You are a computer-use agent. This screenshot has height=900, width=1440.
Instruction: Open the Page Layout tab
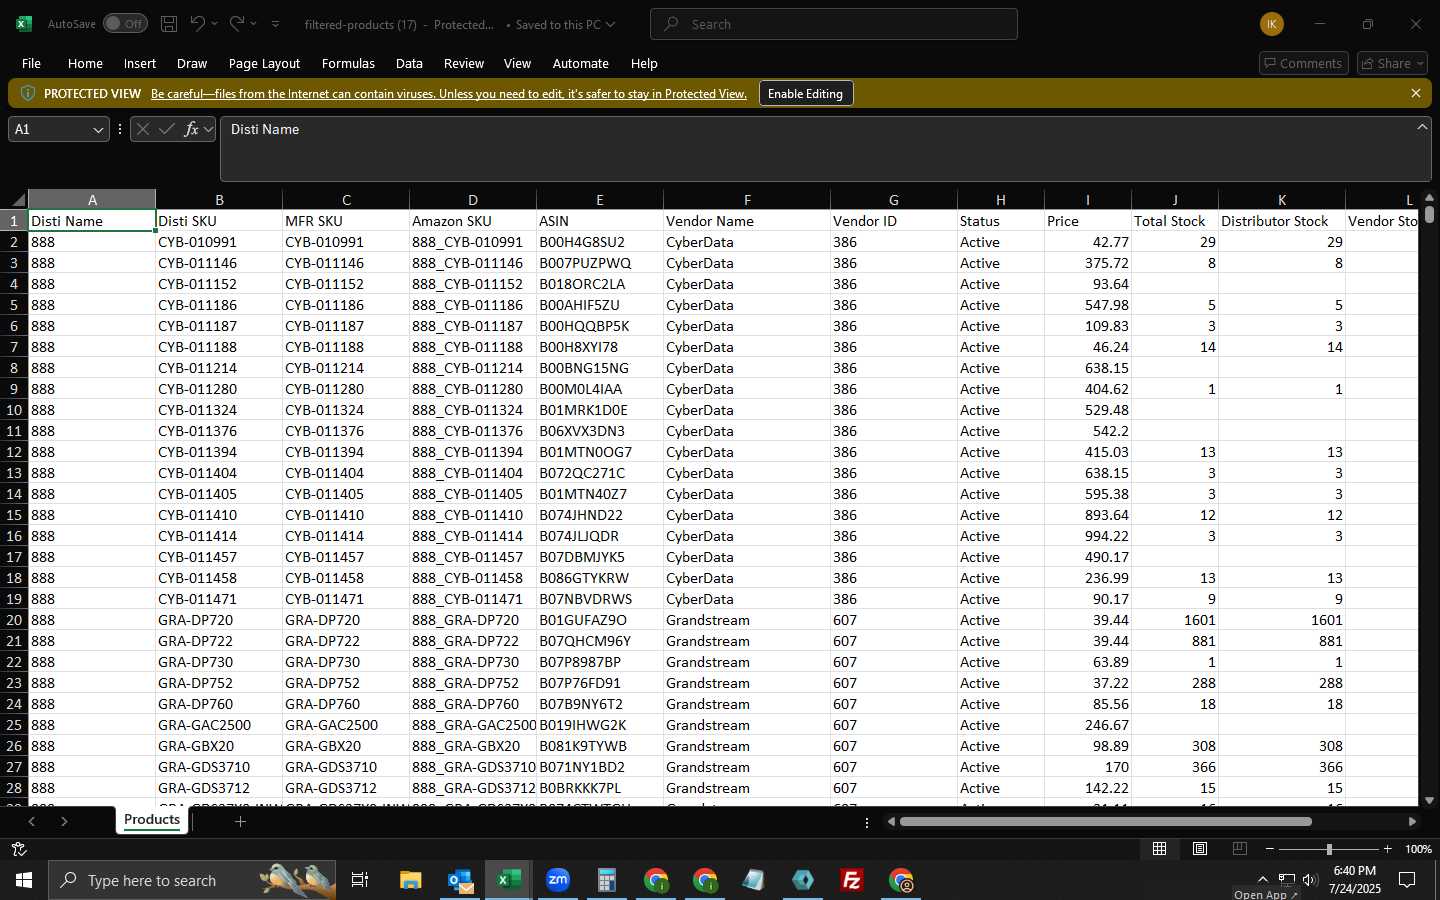pyautogui.click(x=264, y=63)
